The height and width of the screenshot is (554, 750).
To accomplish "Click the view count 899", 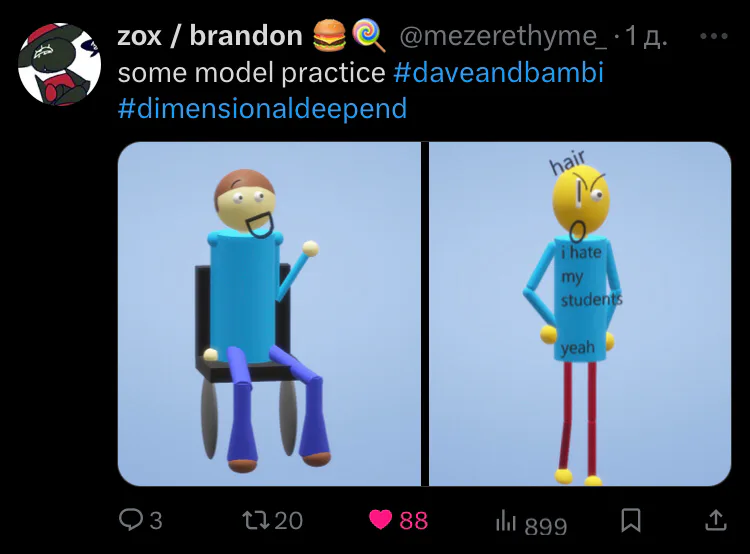I will click(x=546, y=525).
